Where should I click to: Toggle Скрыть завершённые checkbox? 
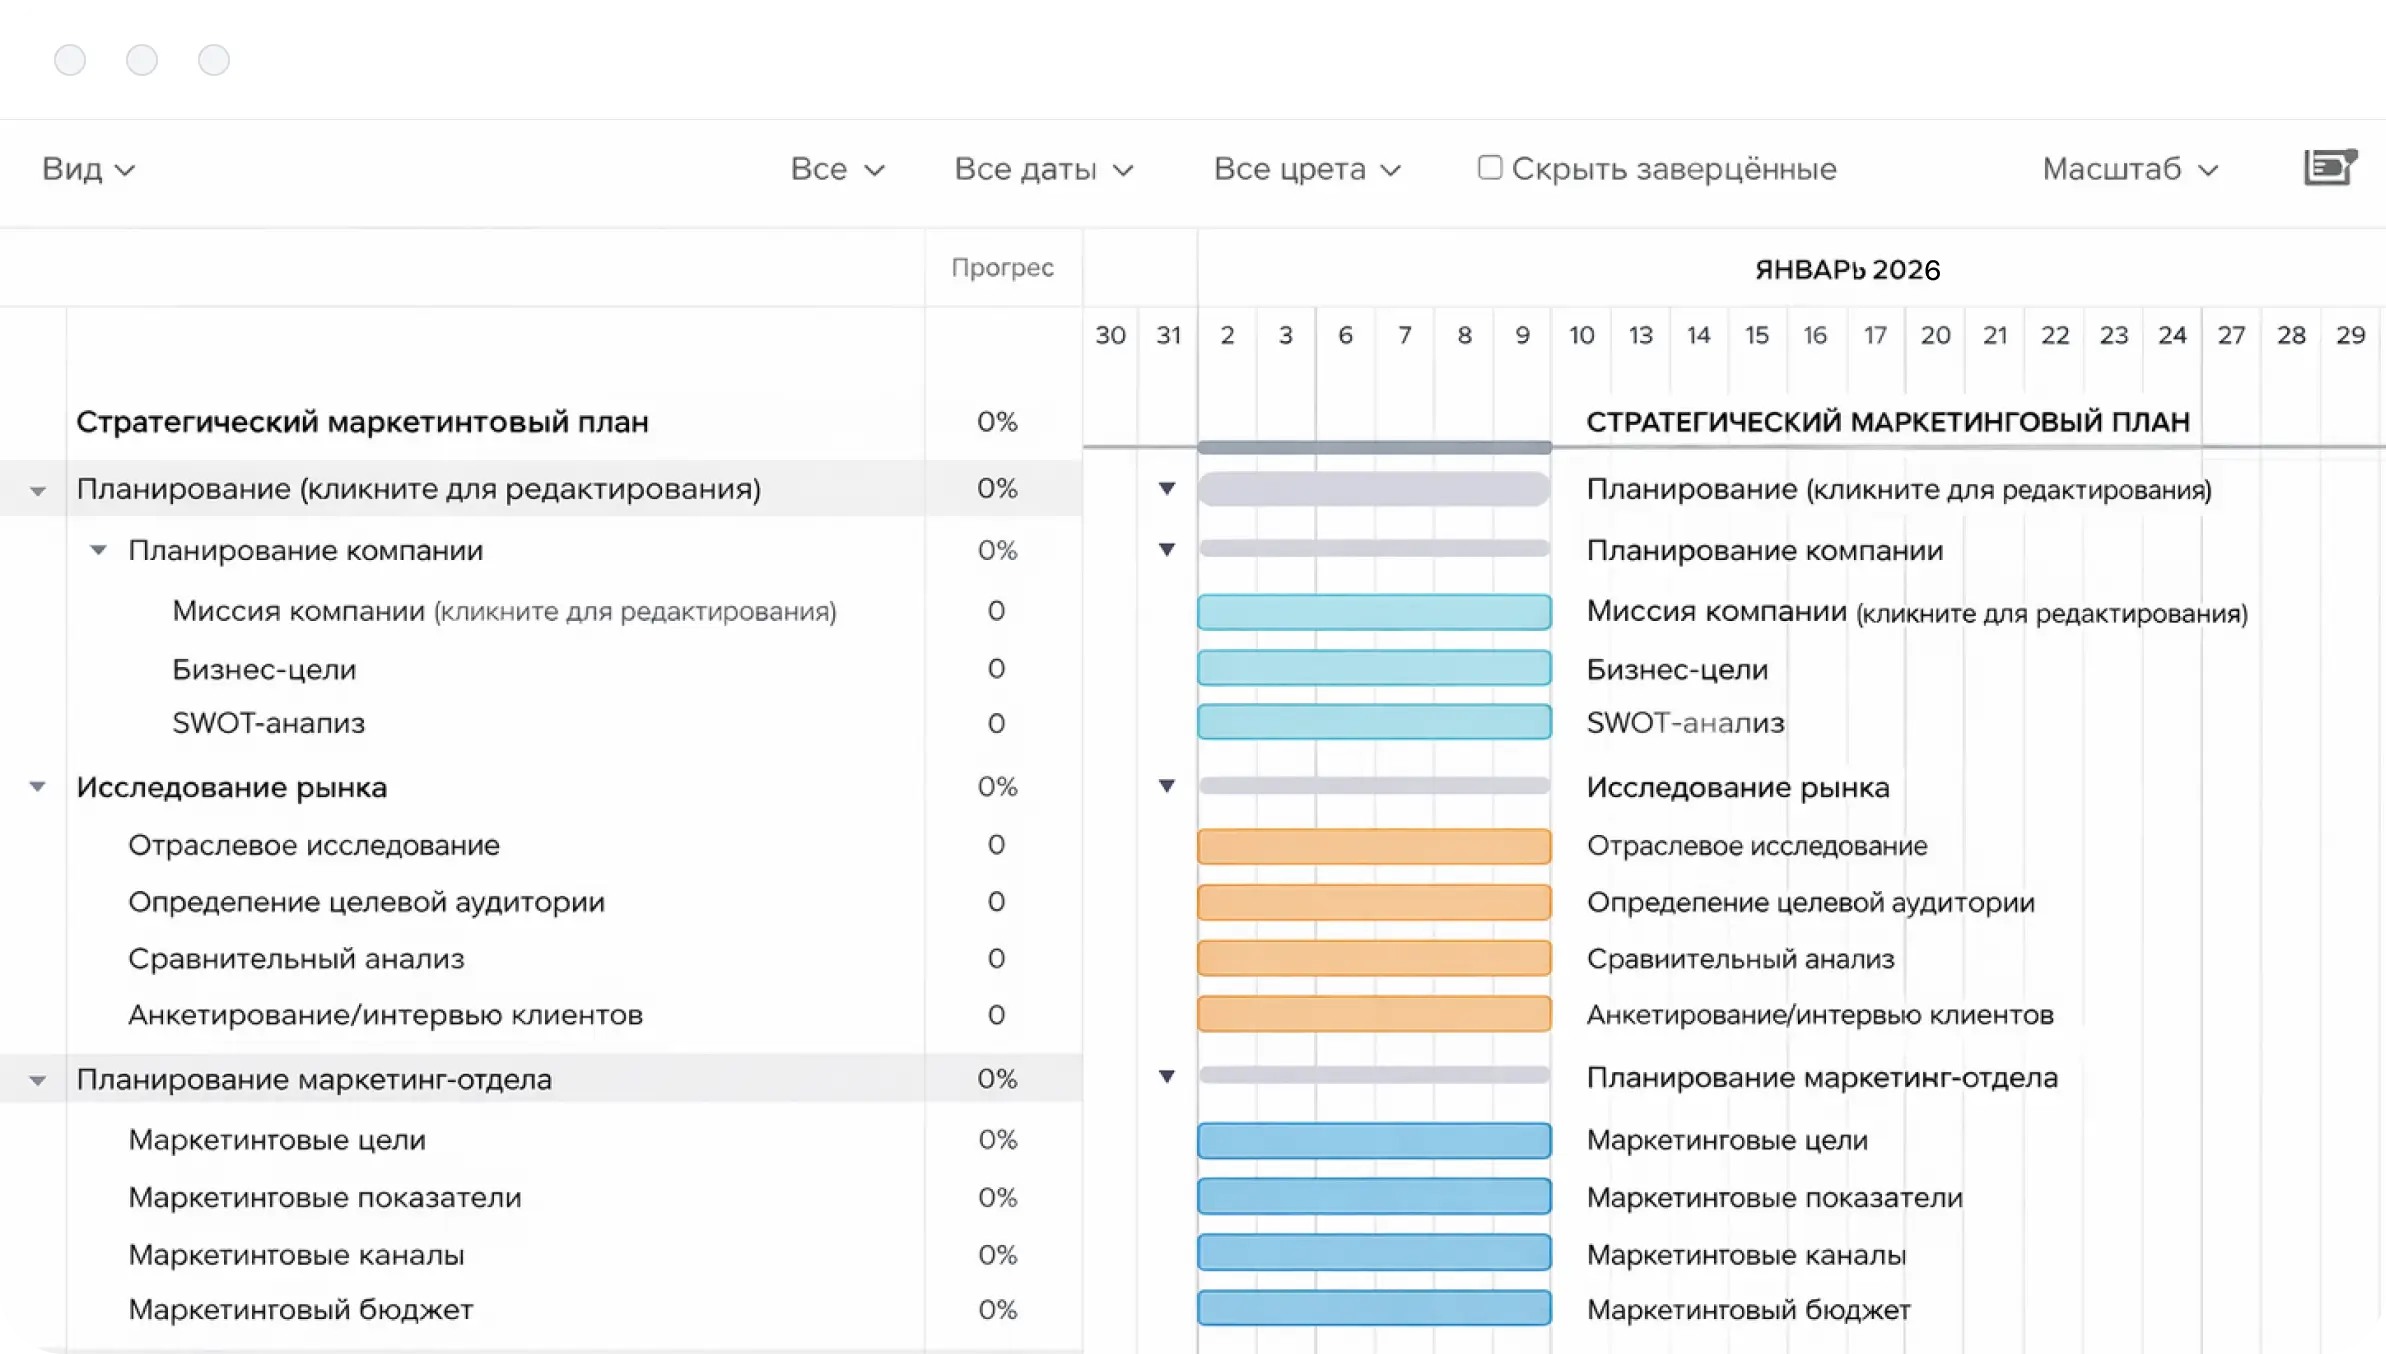coord(1489,167)
